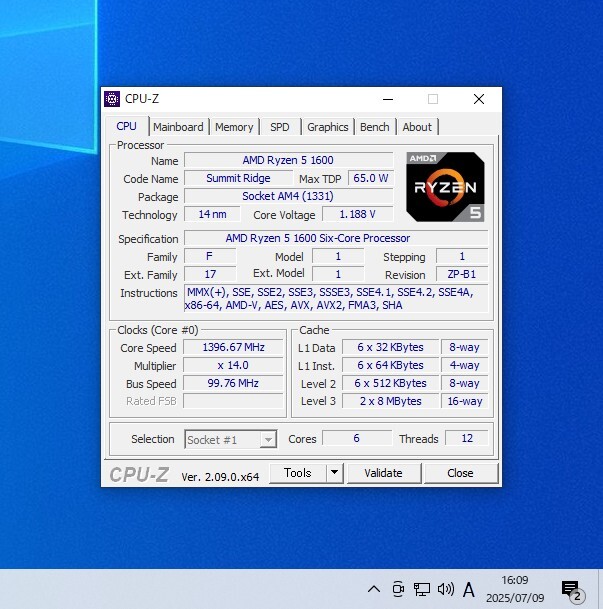
Task: Click the Max TDP value 65.0 W
Action: tap(371, 178)
